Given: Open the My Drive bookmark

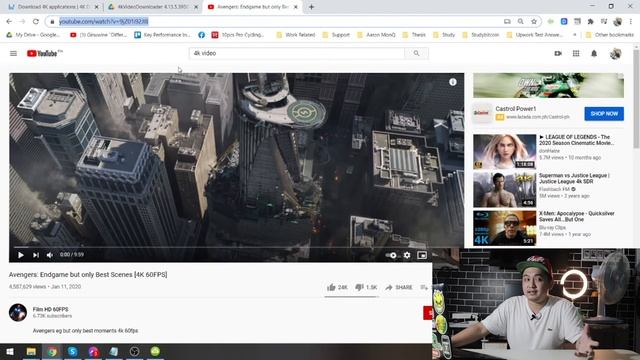Looking at the screenshot, I should (33, 35).
